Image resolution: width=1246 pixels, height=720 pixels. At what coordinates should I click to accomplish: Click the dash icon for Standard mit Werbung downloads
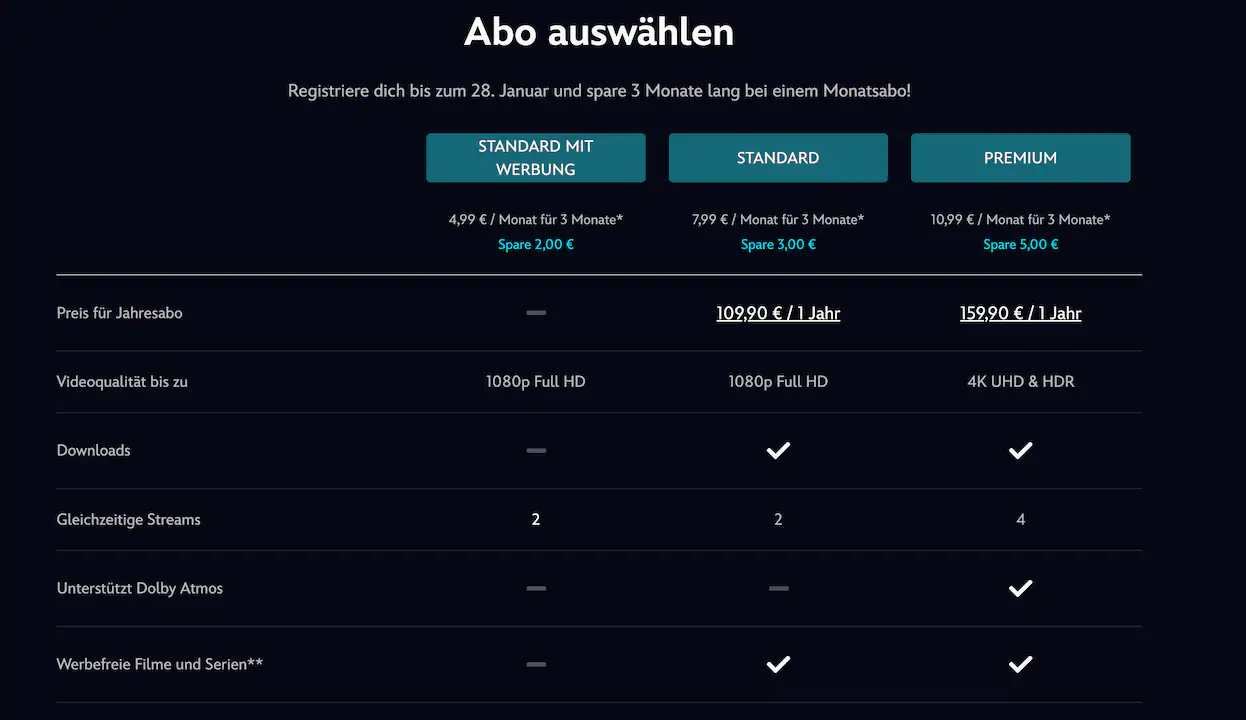[536, 450]
